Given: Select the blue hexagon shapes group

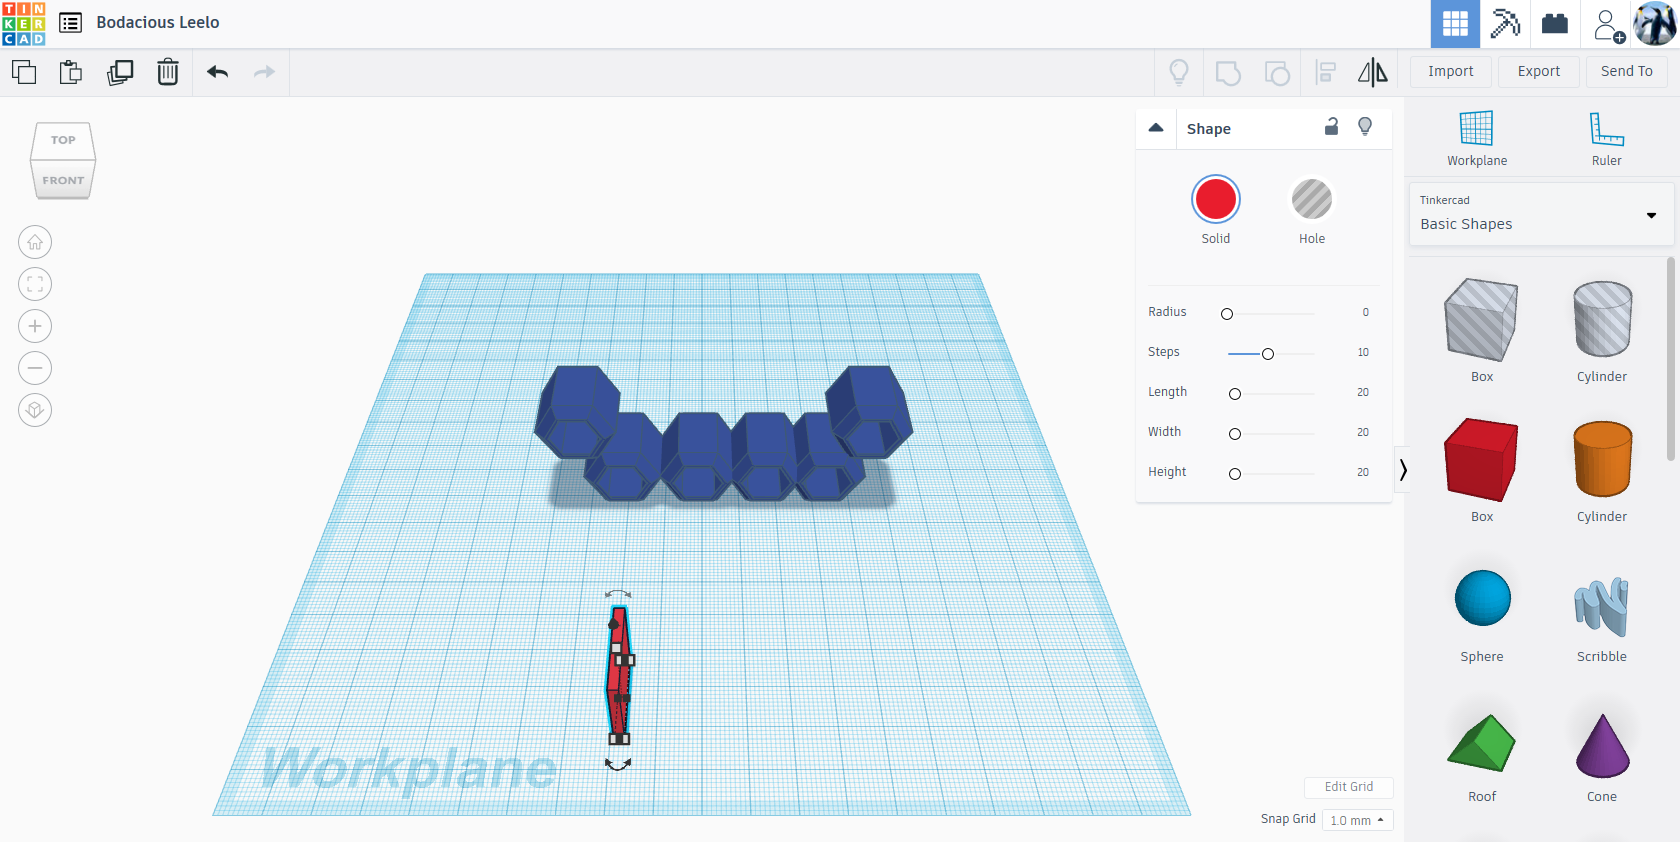Looking at the screenshot, I should (x=722, y=432).
